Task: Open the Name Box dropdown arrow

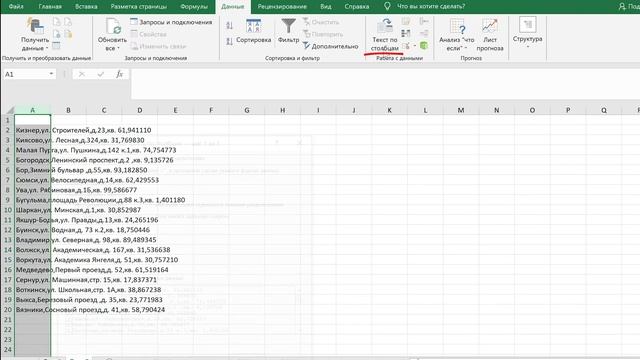Action: [x=51, y=74]
